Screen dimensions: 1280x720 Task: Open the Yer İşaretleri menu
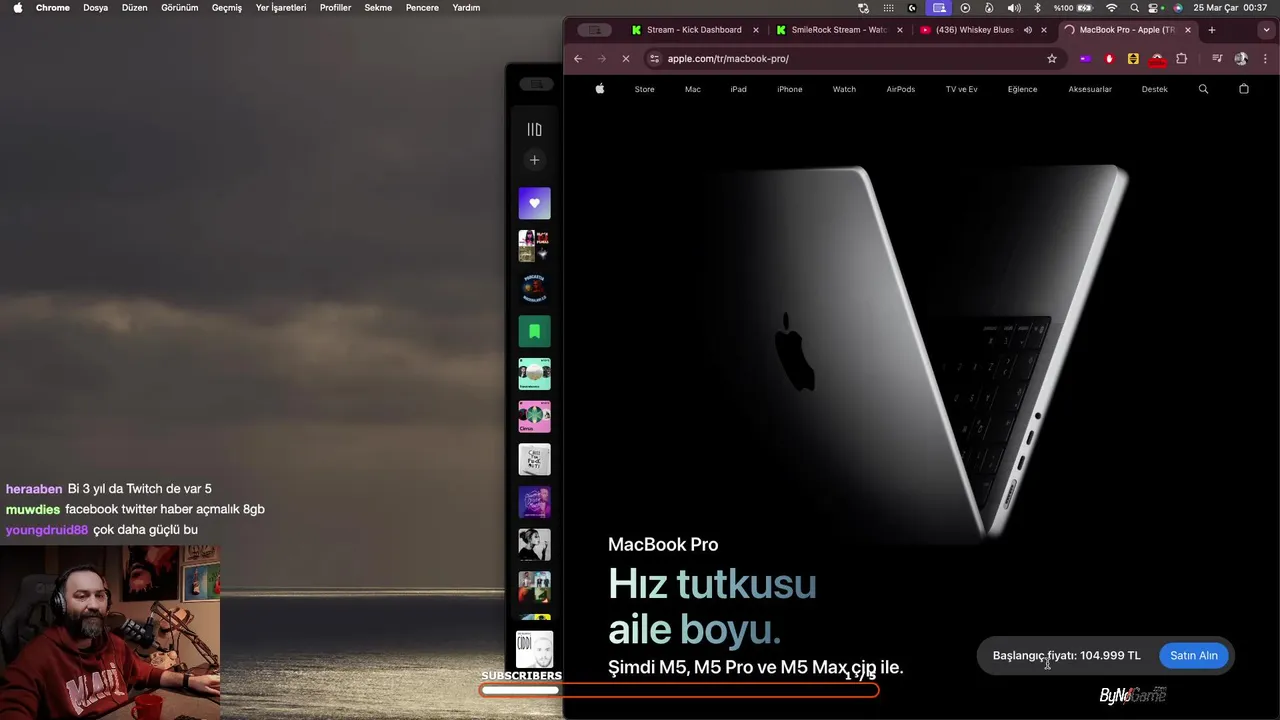coord(281,7)
